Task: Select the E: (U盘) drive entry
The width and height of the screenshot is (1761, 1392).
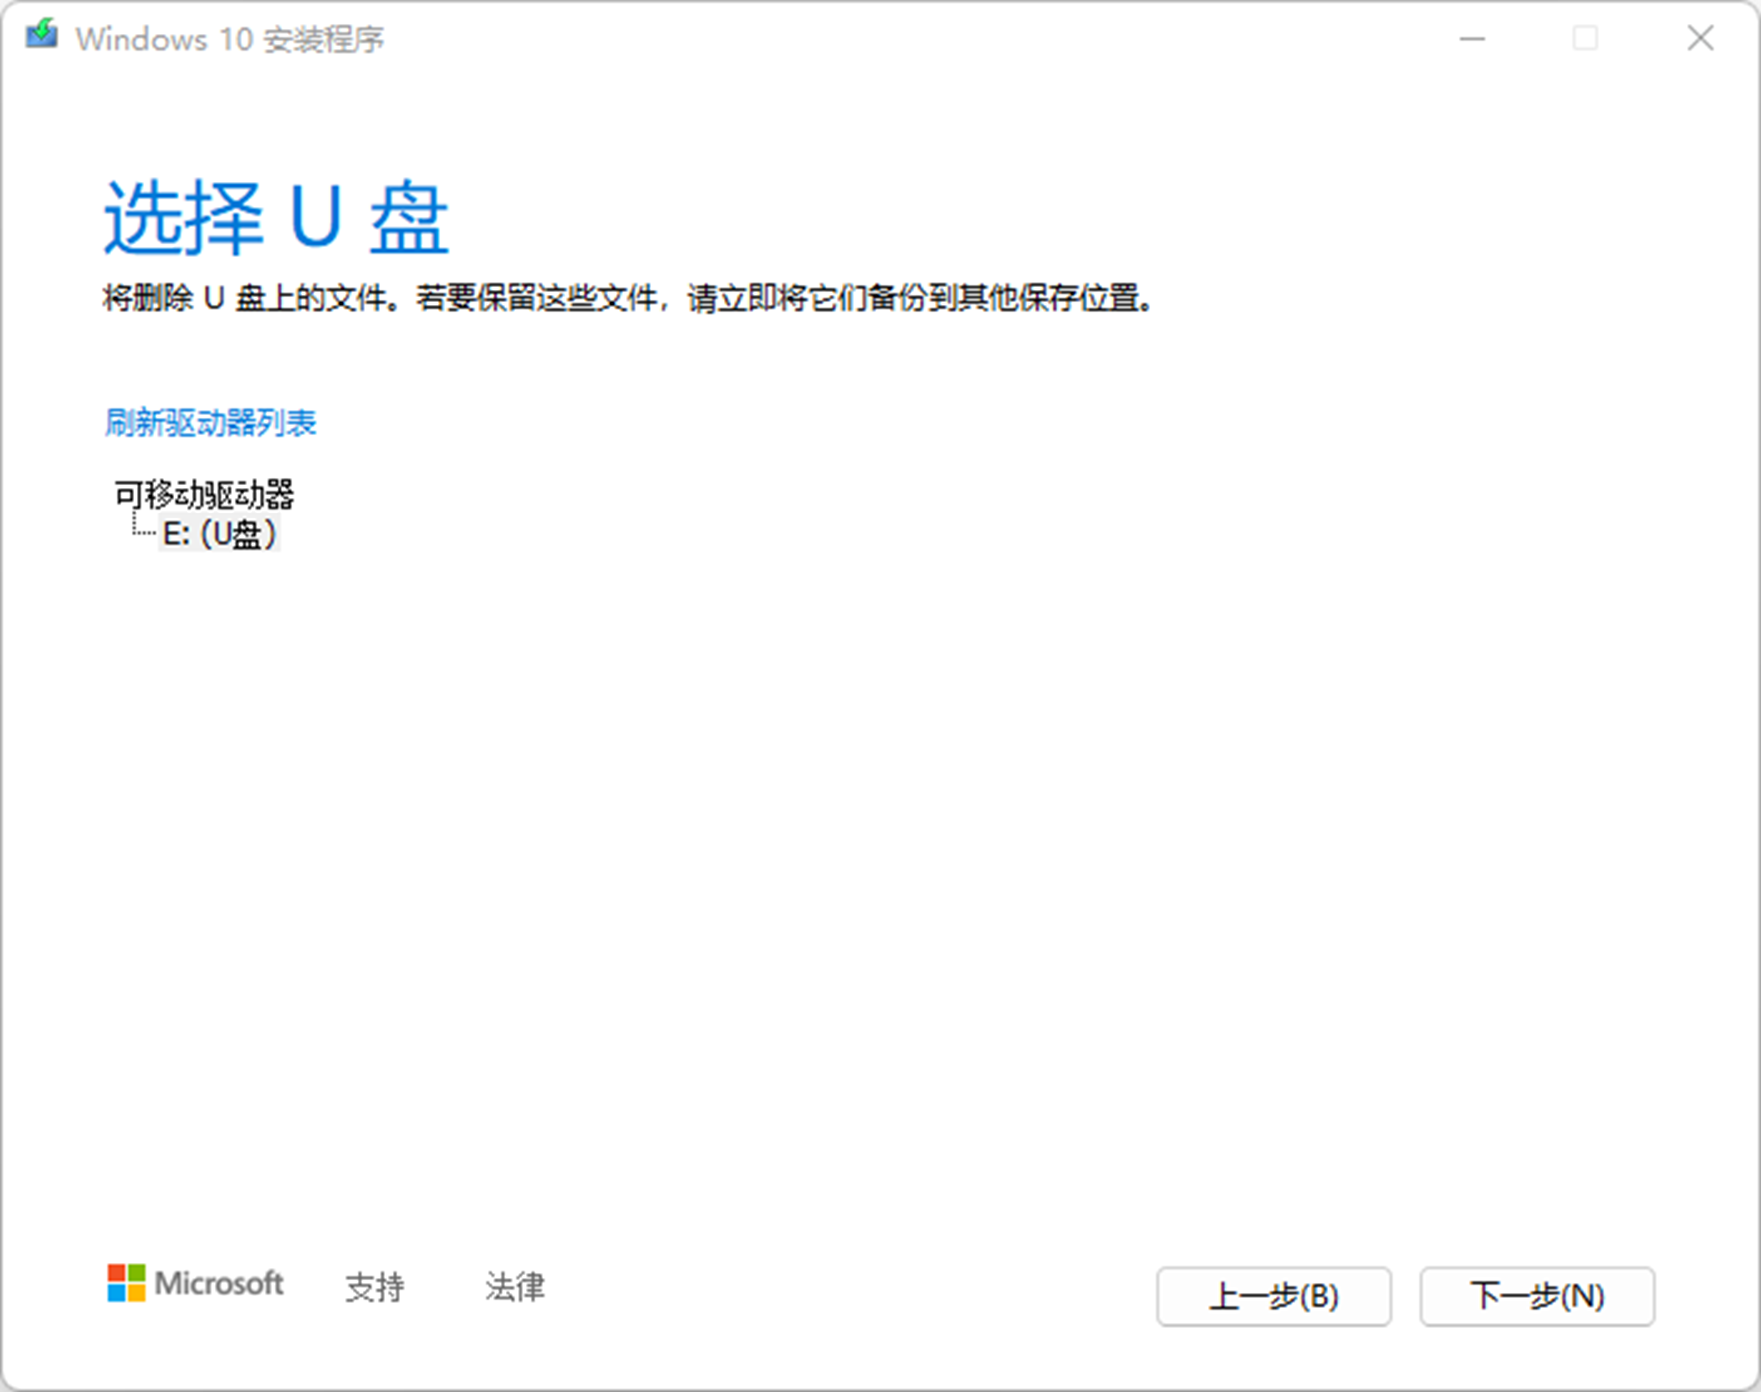Action: (219, 534)
